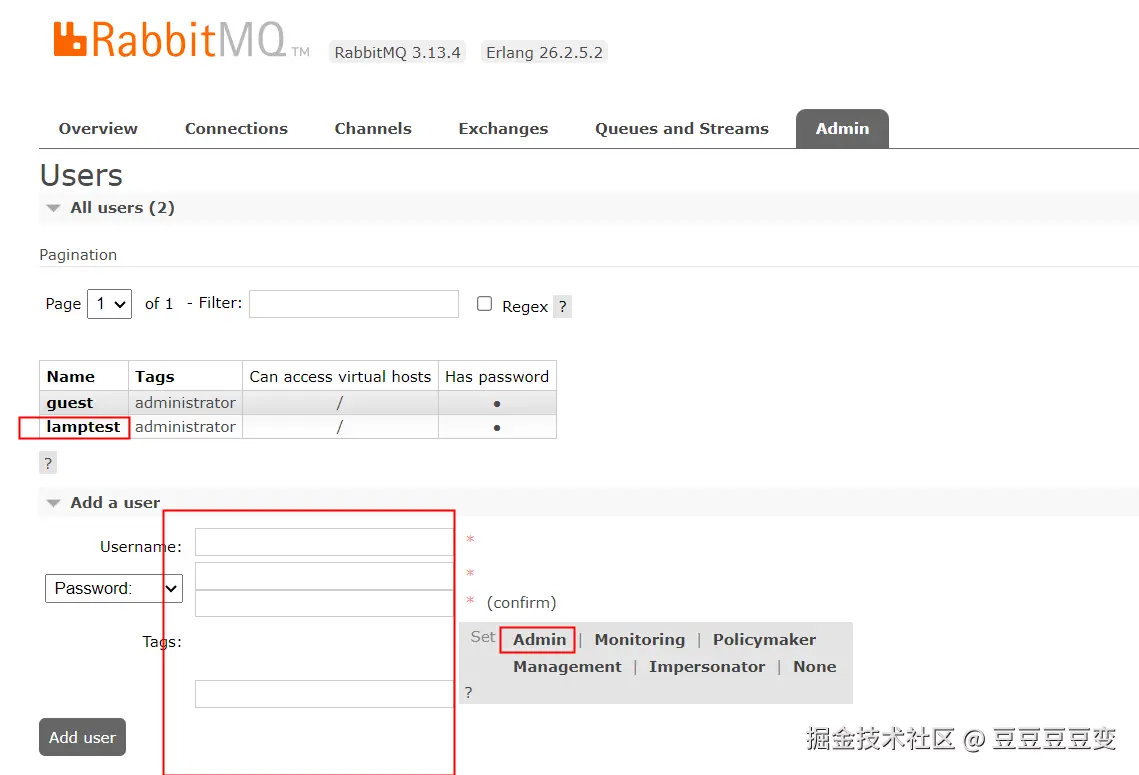This screenshot has height=775, width=1139.
Task: Set the Admin tag
Action: point(539,640)
